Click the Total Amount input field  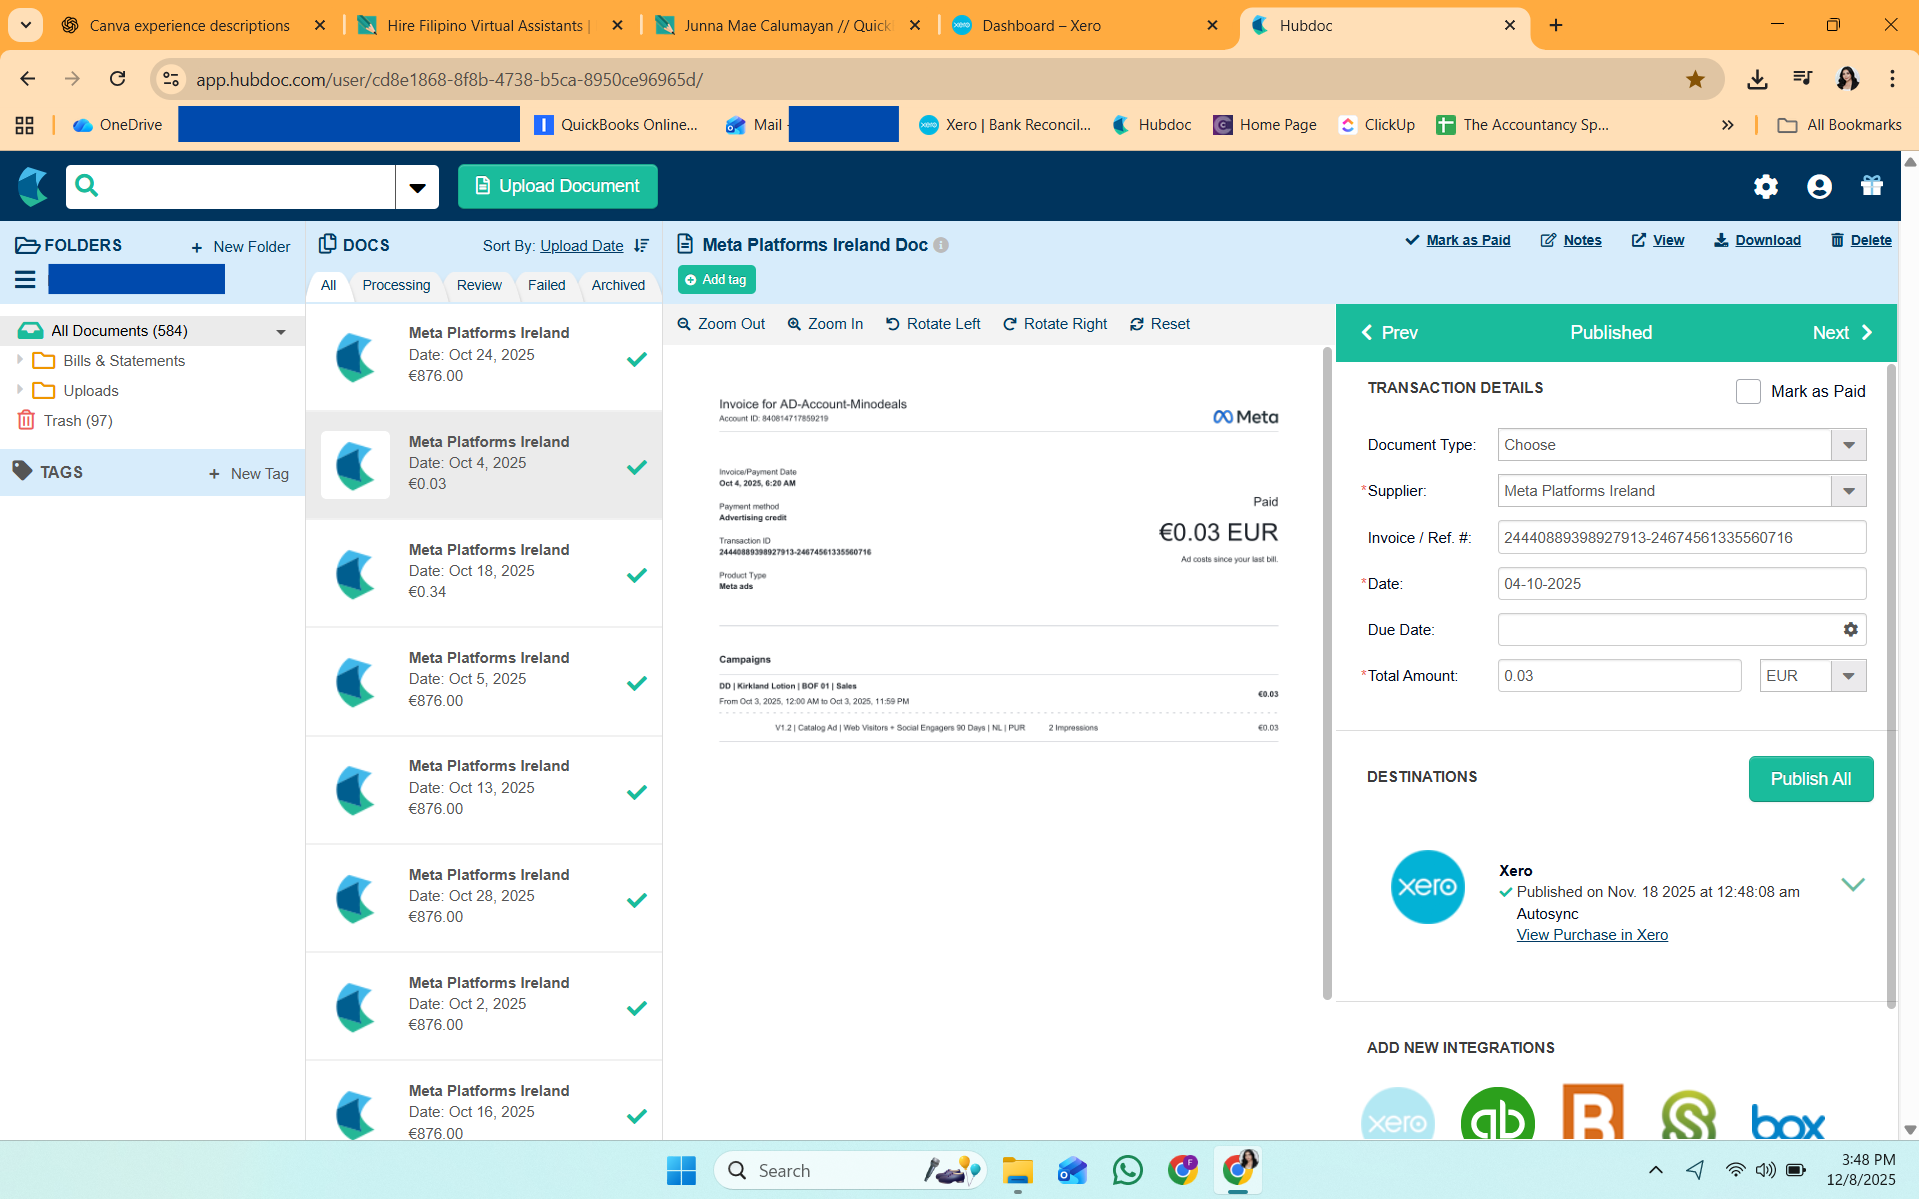1618,676
